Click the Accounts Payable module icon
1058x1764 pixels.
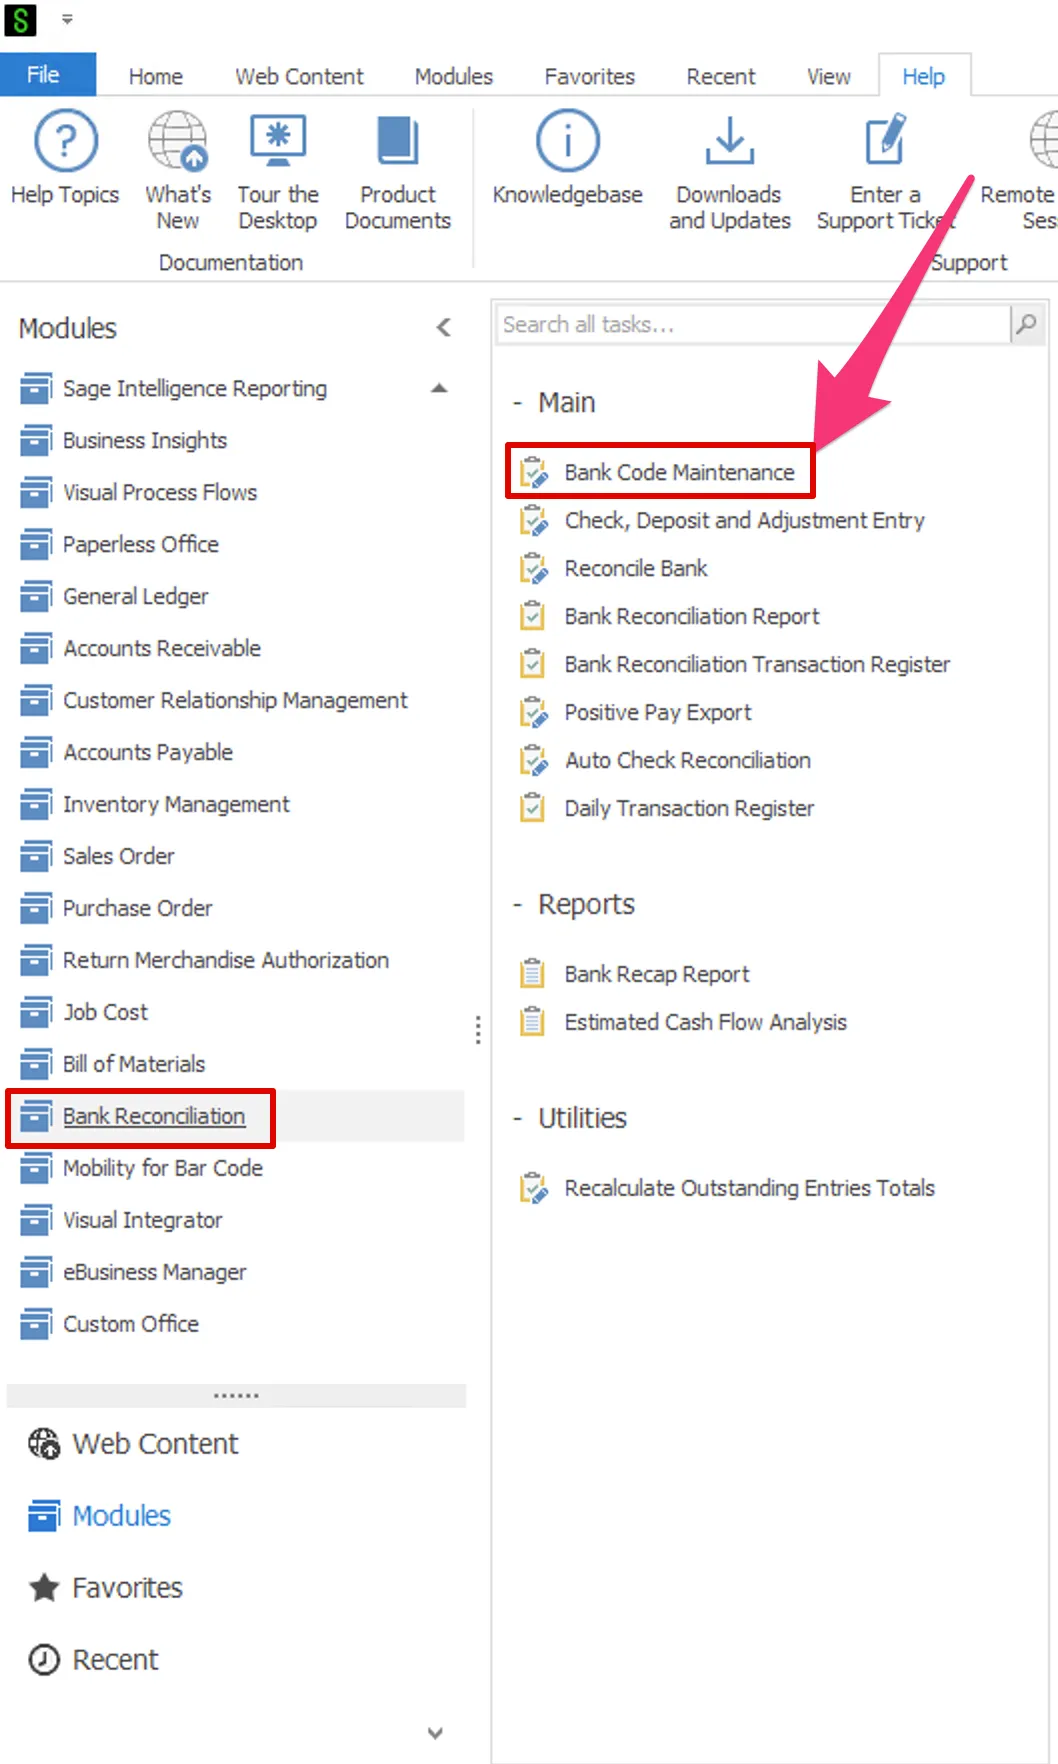(36, 752)
